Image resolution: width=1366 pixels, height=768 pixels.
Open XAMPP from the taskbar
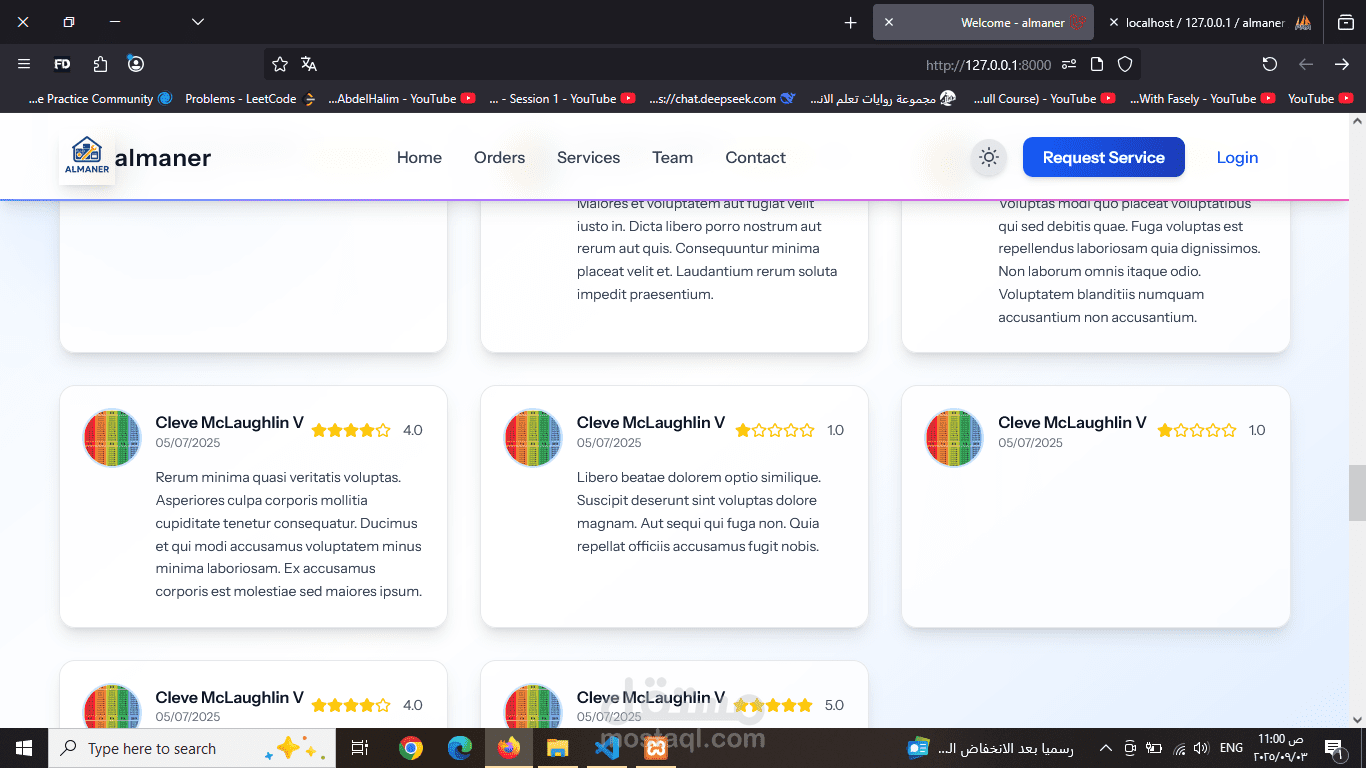656,748
